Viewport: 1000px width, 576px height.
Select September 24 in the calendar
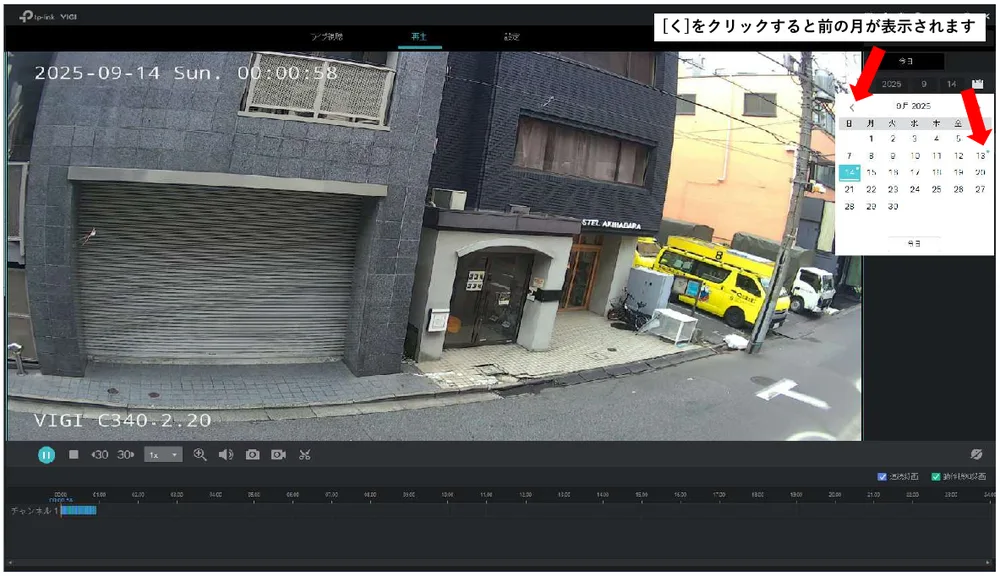coord(915,189)
